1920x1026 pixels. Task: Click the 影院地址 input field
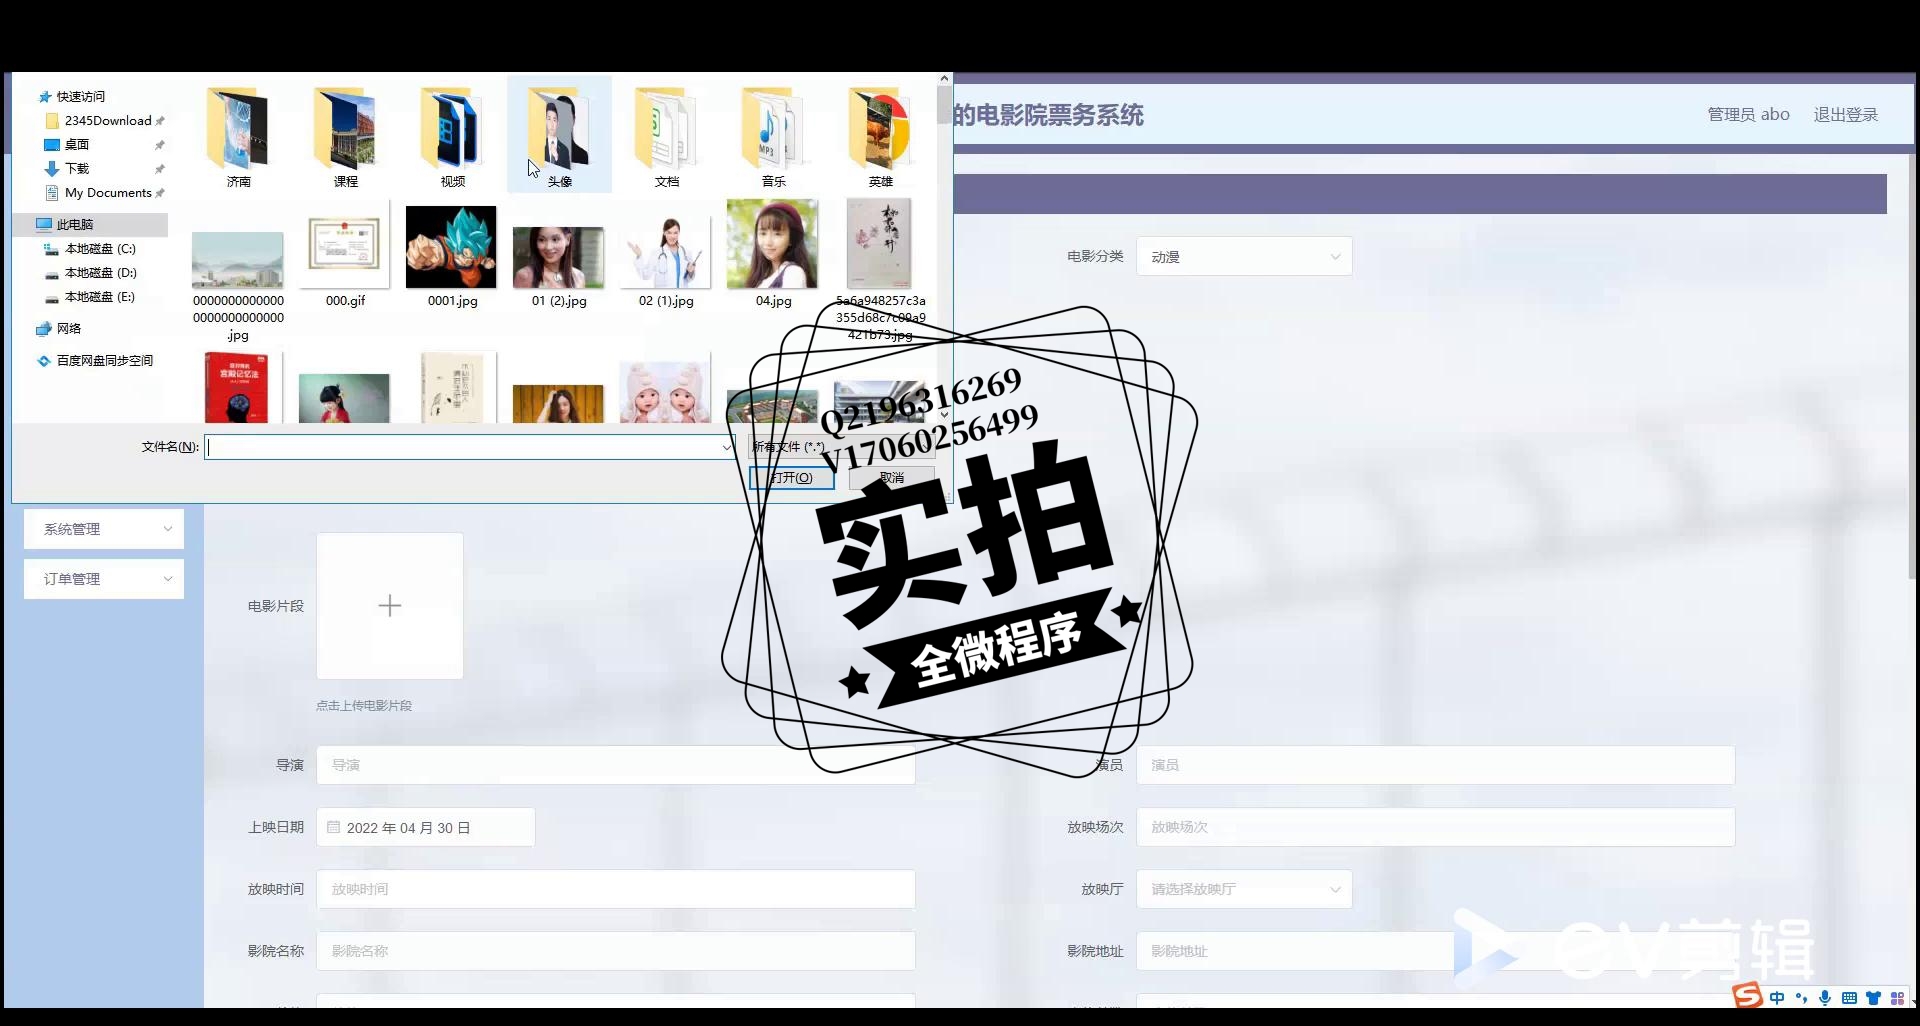[x=1435, y=951]
